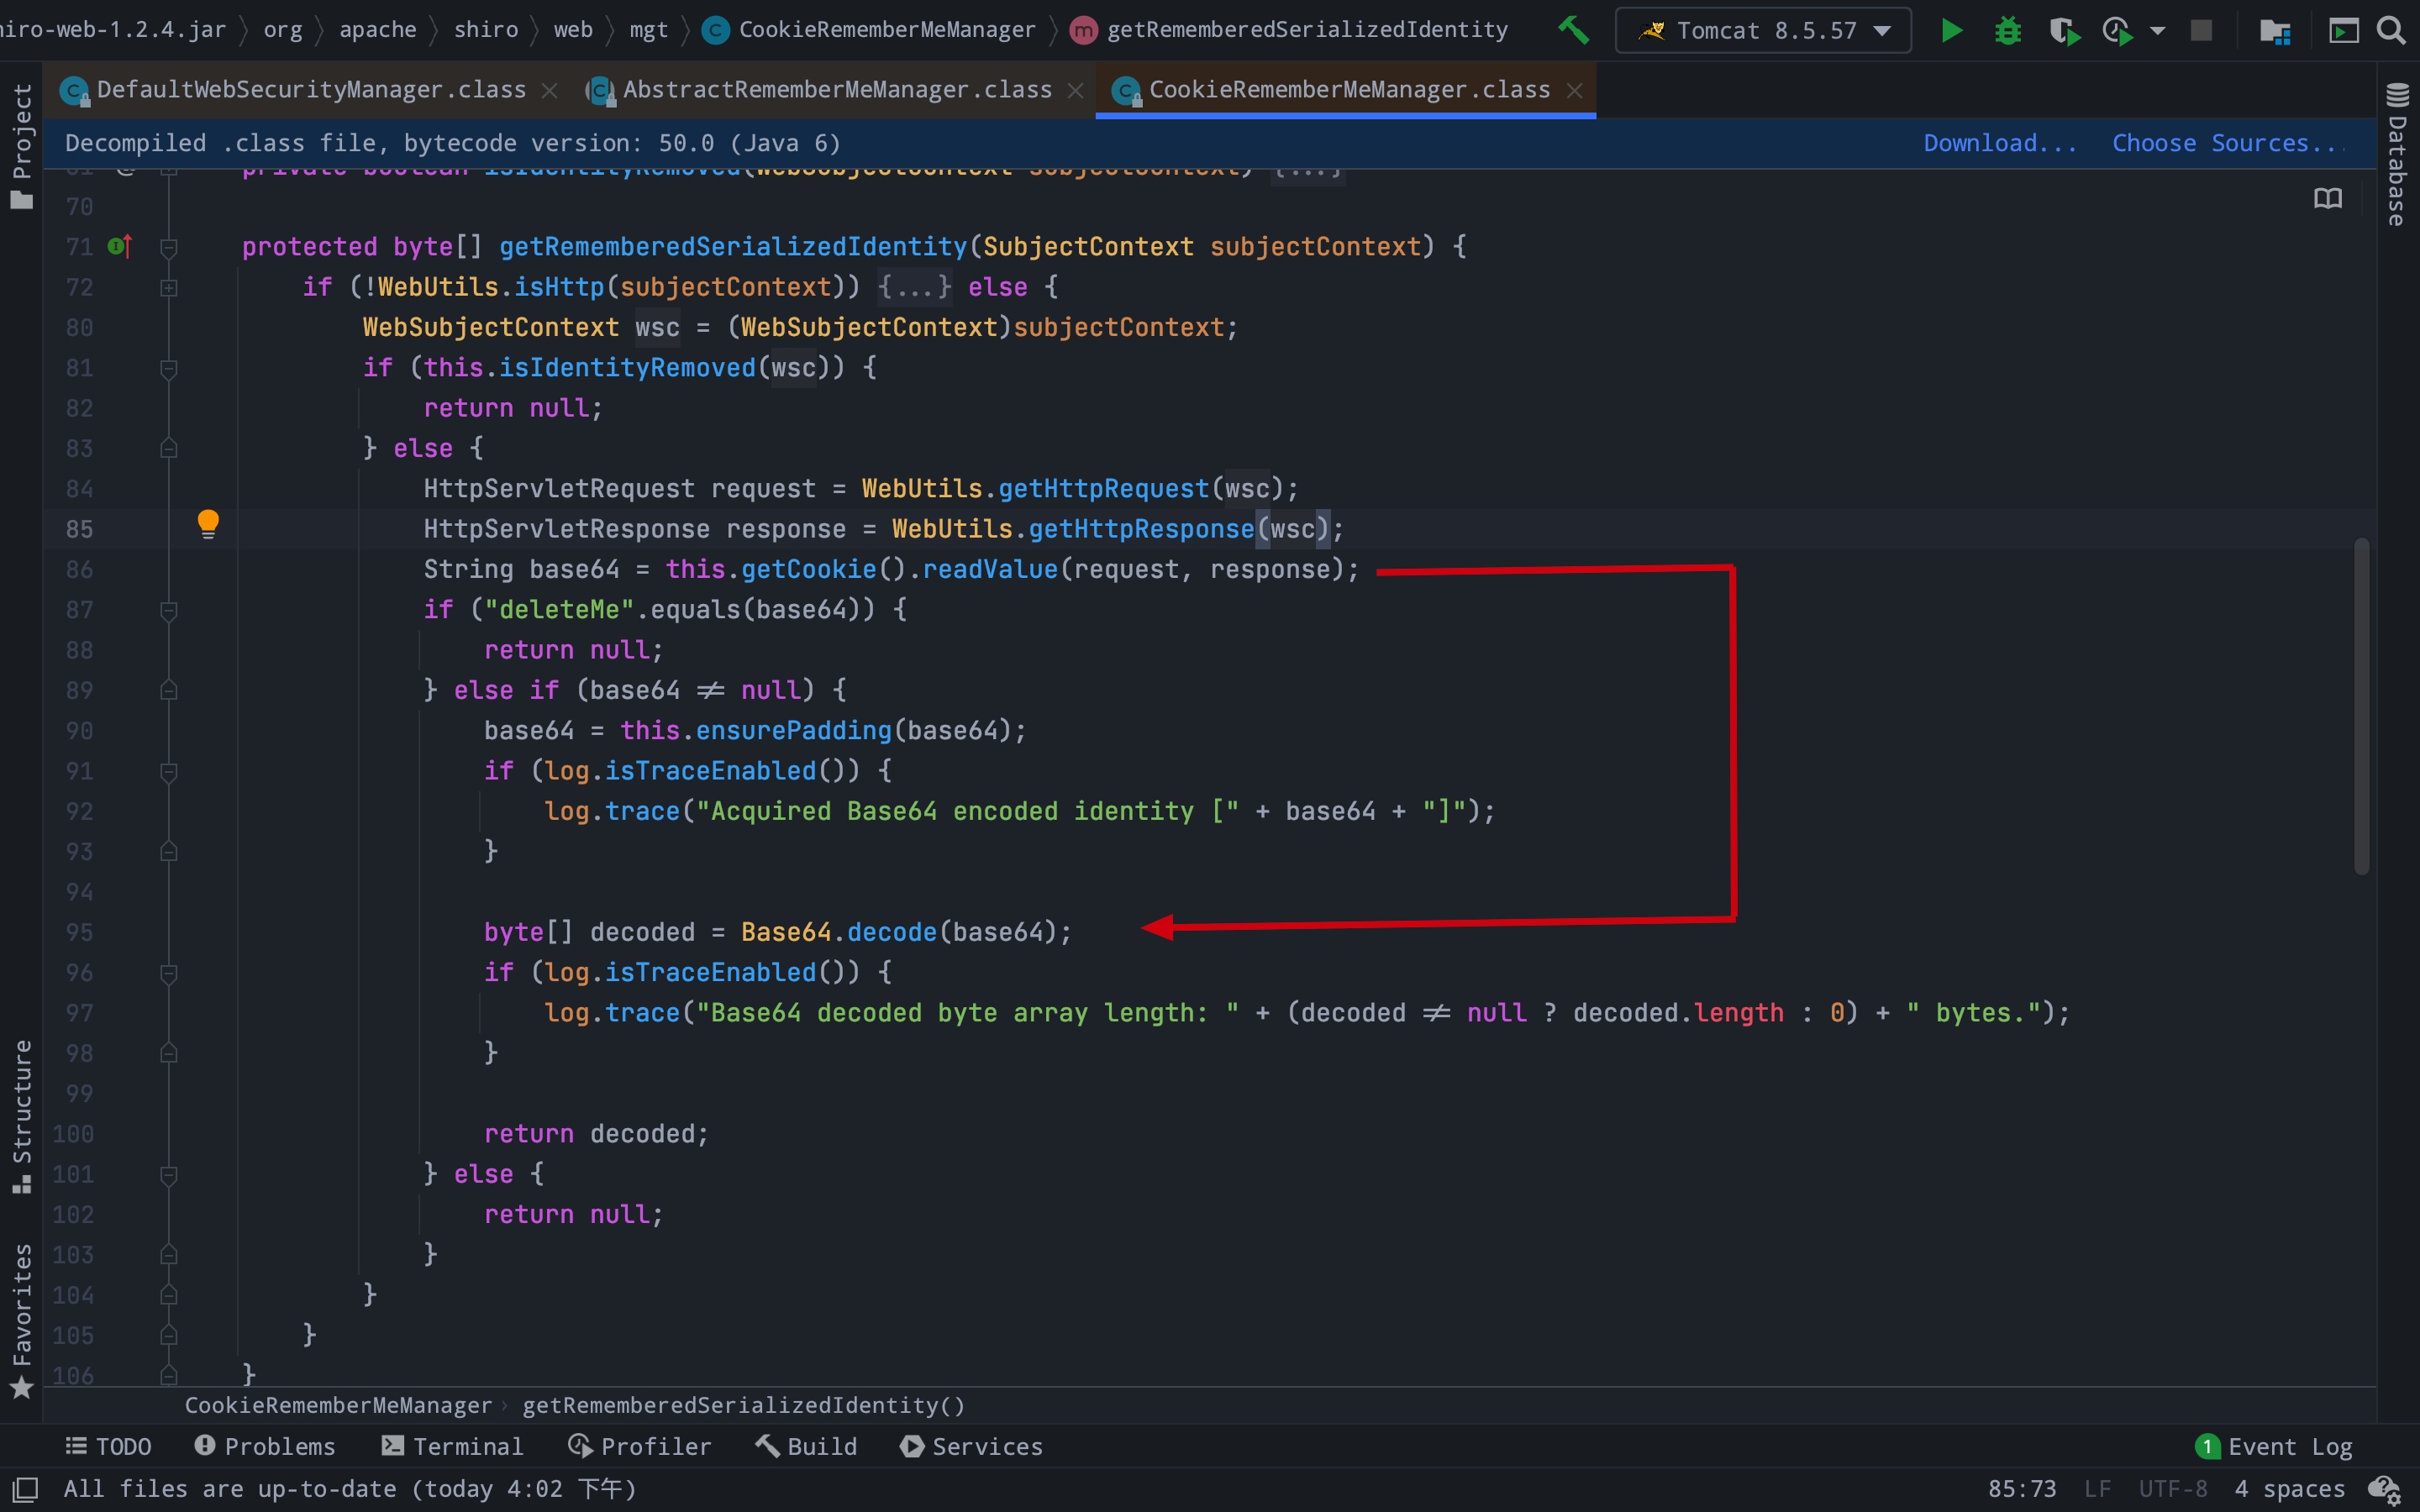Click getRememberedSerializedIdentity in the navigation bar
The height and width of the screenshot is (1512, 2420).
tap(1290, 30)
